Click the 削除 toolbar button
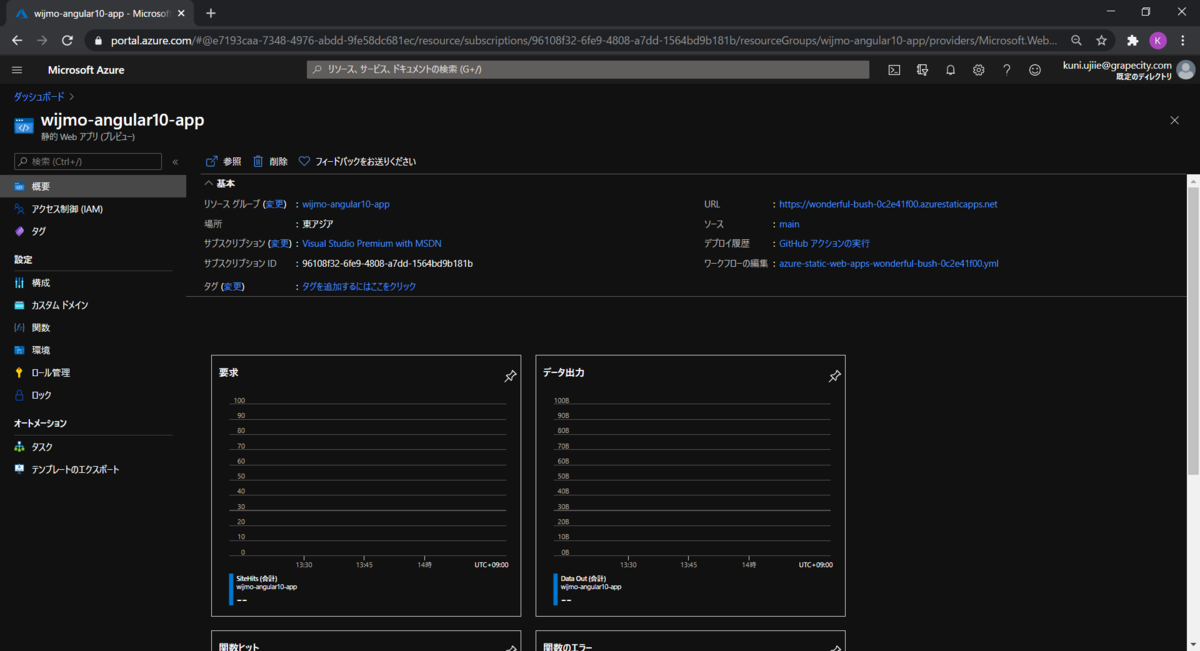Image resolution: width=1200 pixels, height=651 pixels. (270, 161)
